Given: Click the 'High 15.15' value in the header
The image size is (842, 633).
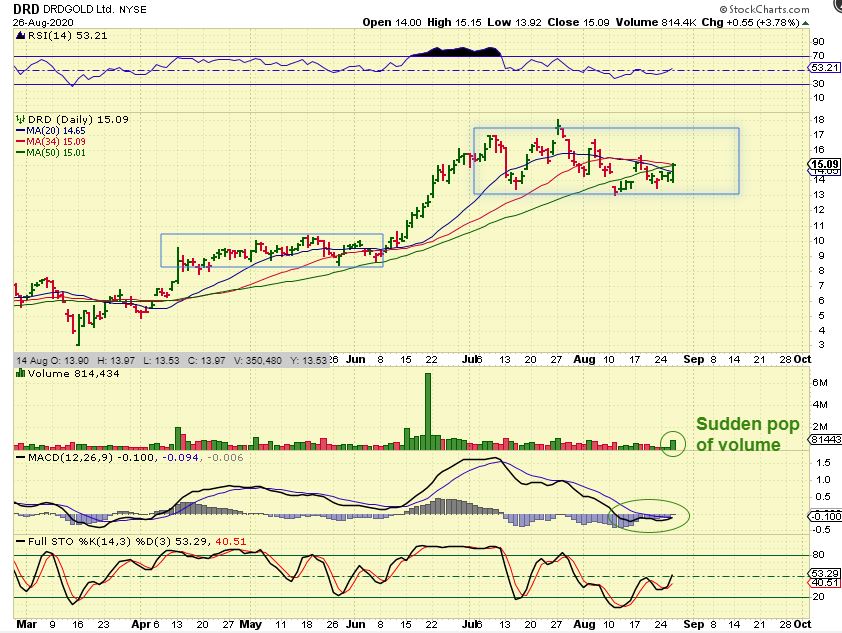Looking at the screenshot, I should point(454,22).
